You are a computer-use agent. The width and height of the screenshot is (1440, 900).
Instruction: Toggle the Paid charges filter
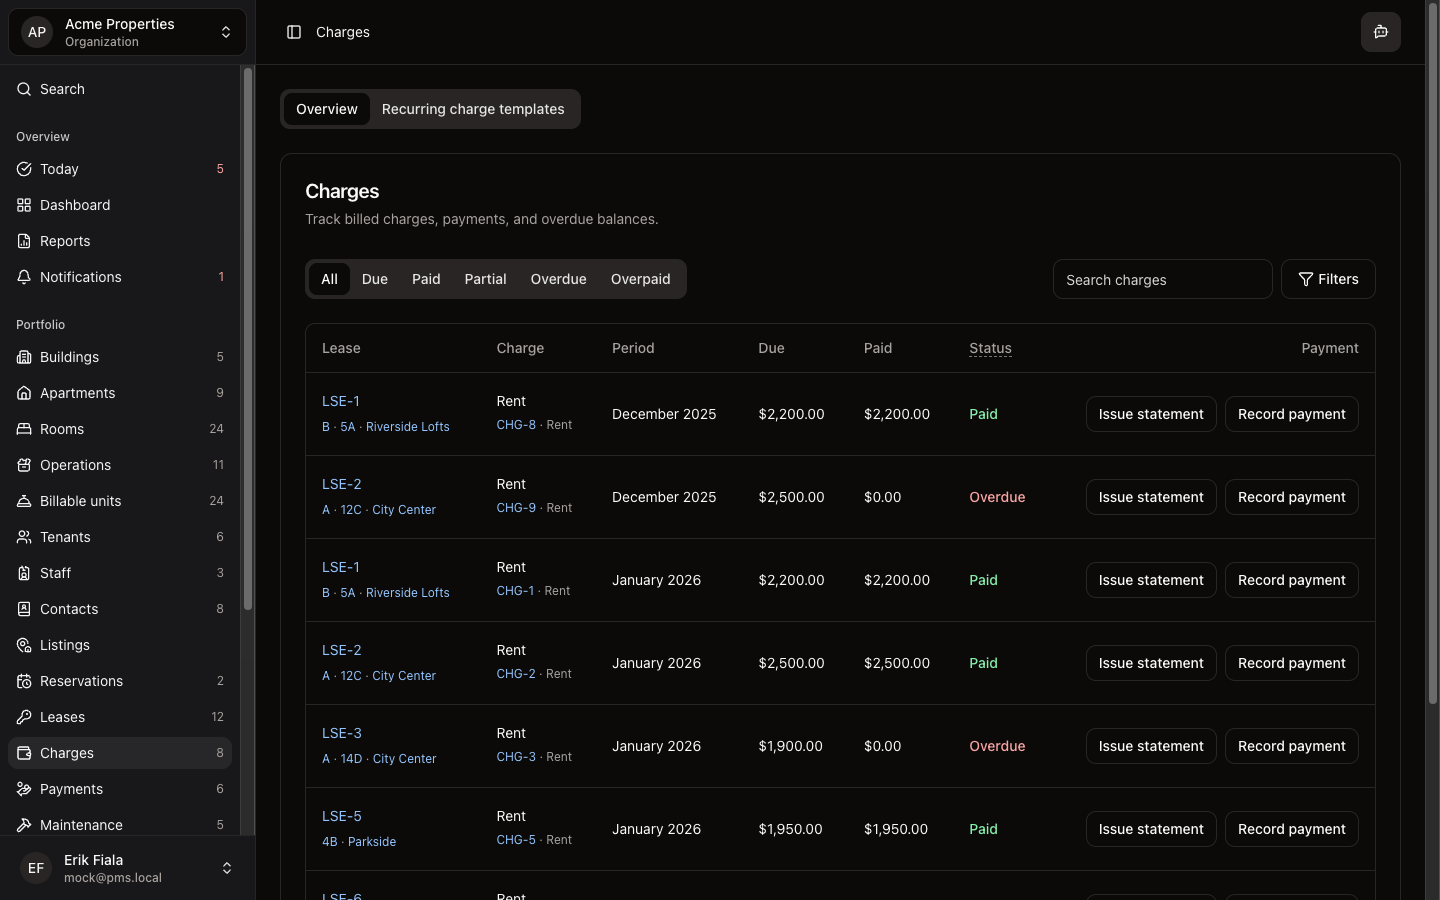coord(425,279)
